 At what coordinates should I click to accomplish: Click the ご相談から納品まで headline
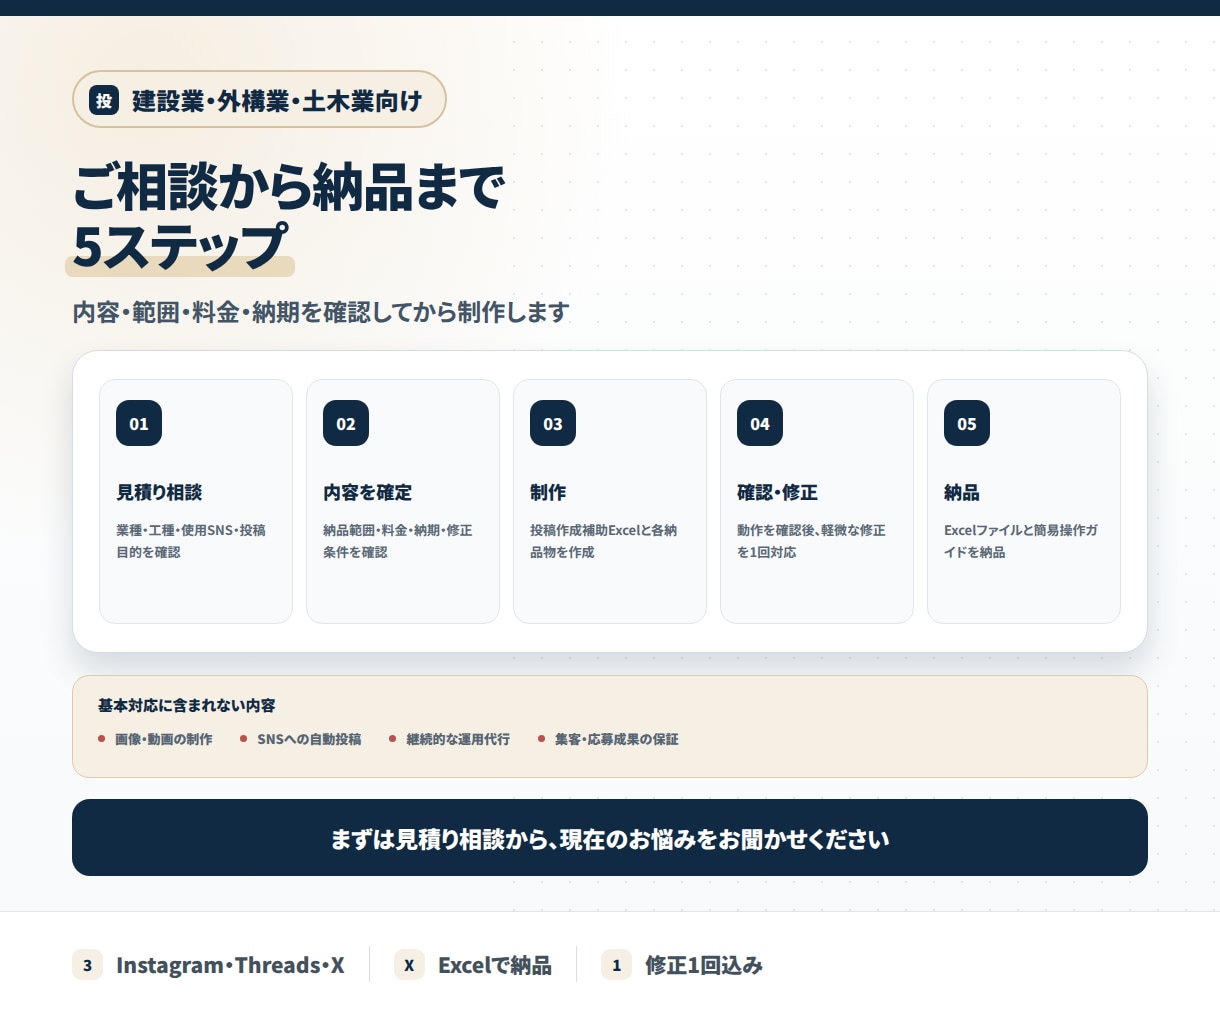click(289, 187)
